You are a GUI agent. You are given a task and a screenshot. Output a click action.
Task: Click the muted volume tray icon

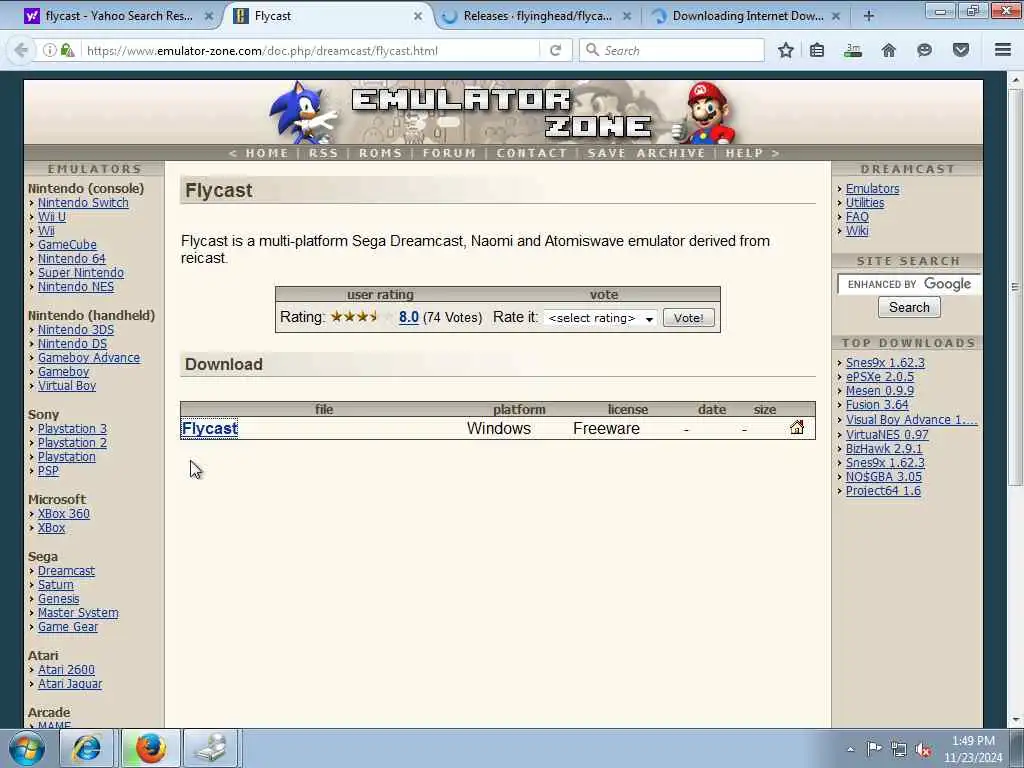923,750
